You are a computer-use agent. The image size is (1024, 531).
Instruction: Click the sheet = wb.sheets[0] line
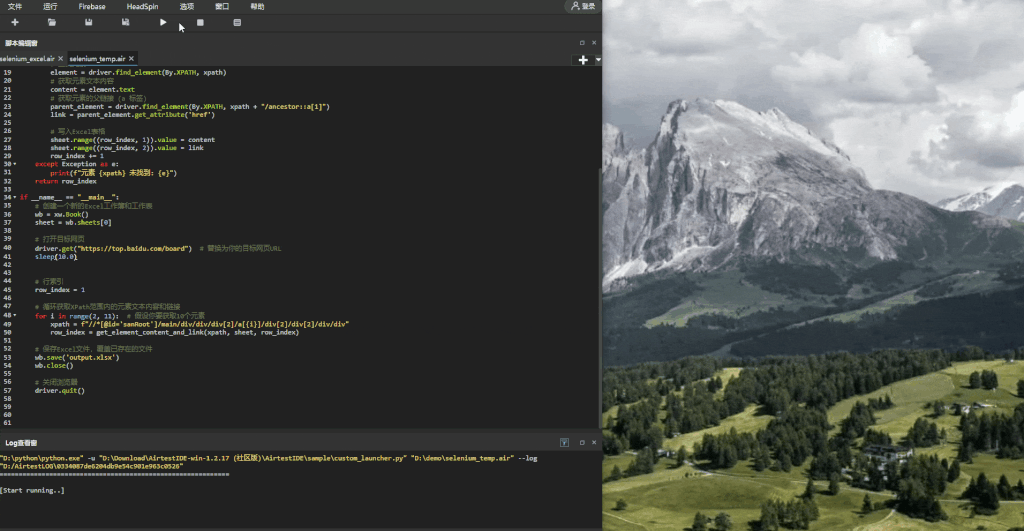tap(73, 223)
